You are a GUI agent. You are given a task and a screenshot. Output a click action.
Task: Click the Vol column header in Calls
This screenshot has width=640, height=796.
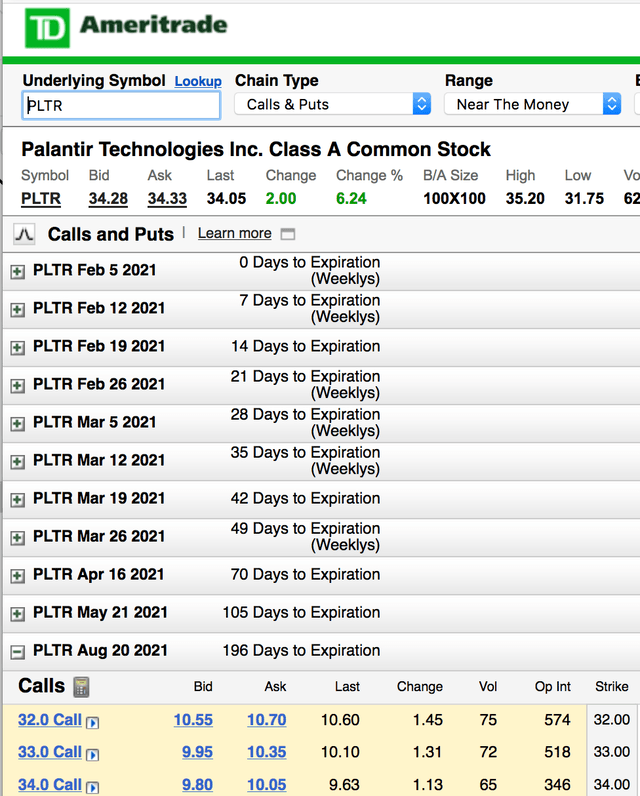click(x=488, y=687)
